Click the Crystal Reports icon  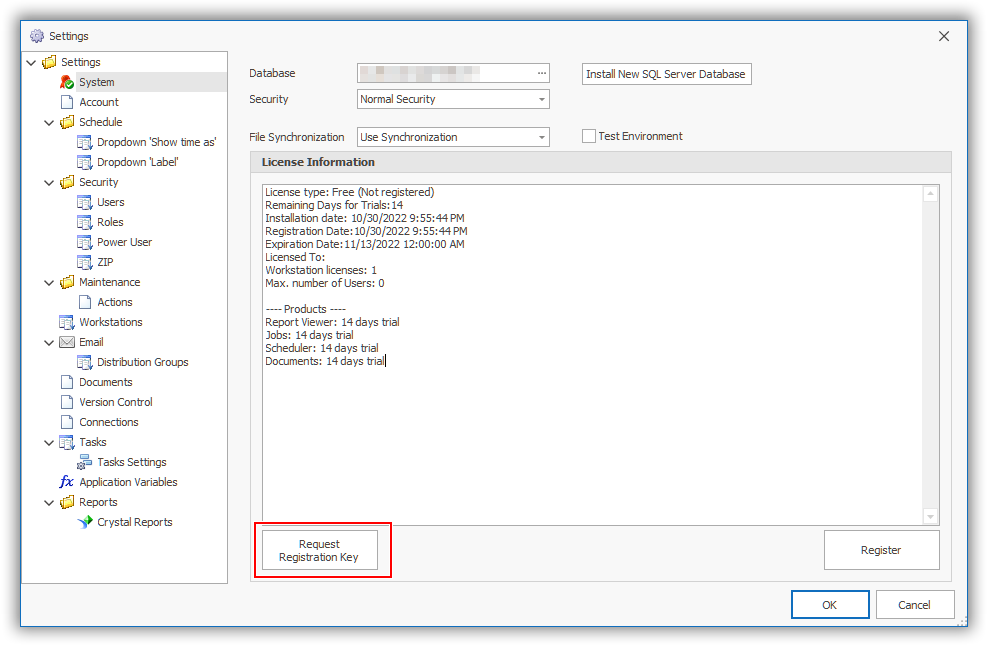(x=85, y=522)
